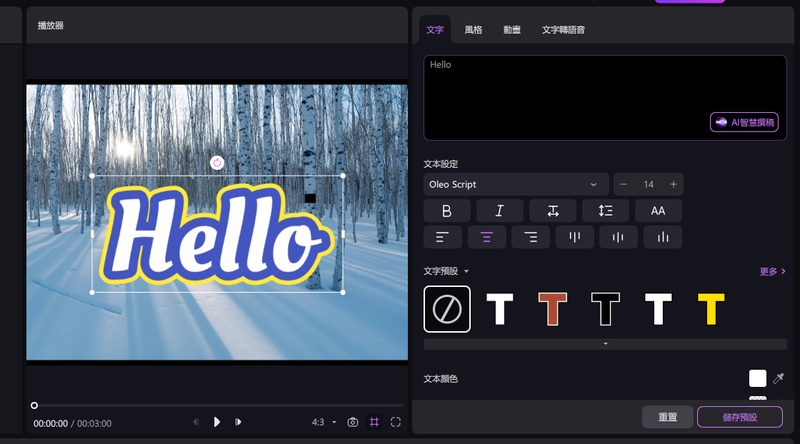
Task: Pick text color with eyedropper
Action: point(779,379)
